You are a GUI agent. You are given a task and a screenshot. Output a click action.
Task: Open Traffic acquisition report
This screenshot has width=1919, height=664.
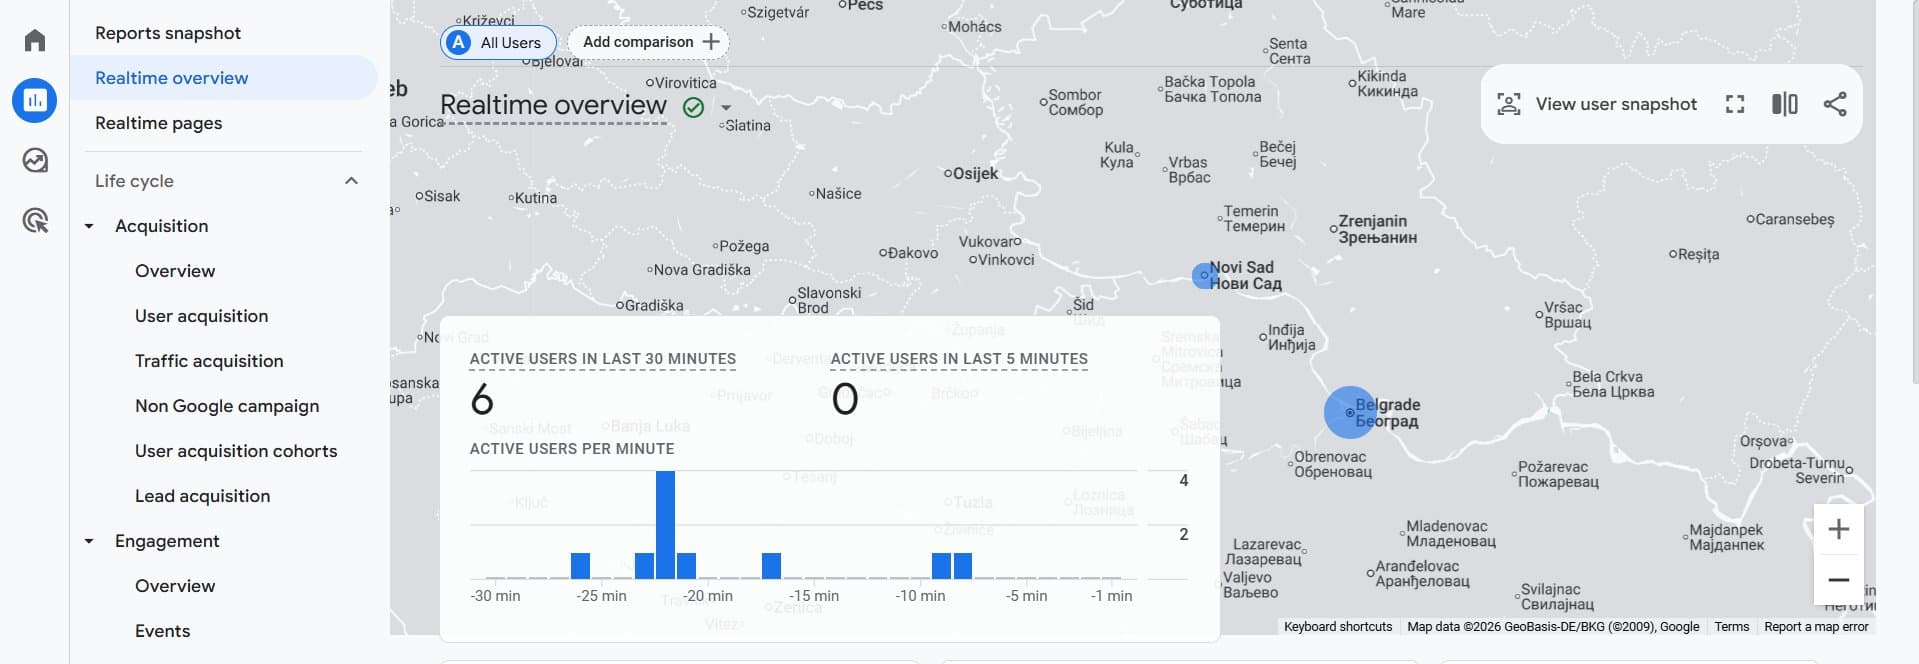209,361
